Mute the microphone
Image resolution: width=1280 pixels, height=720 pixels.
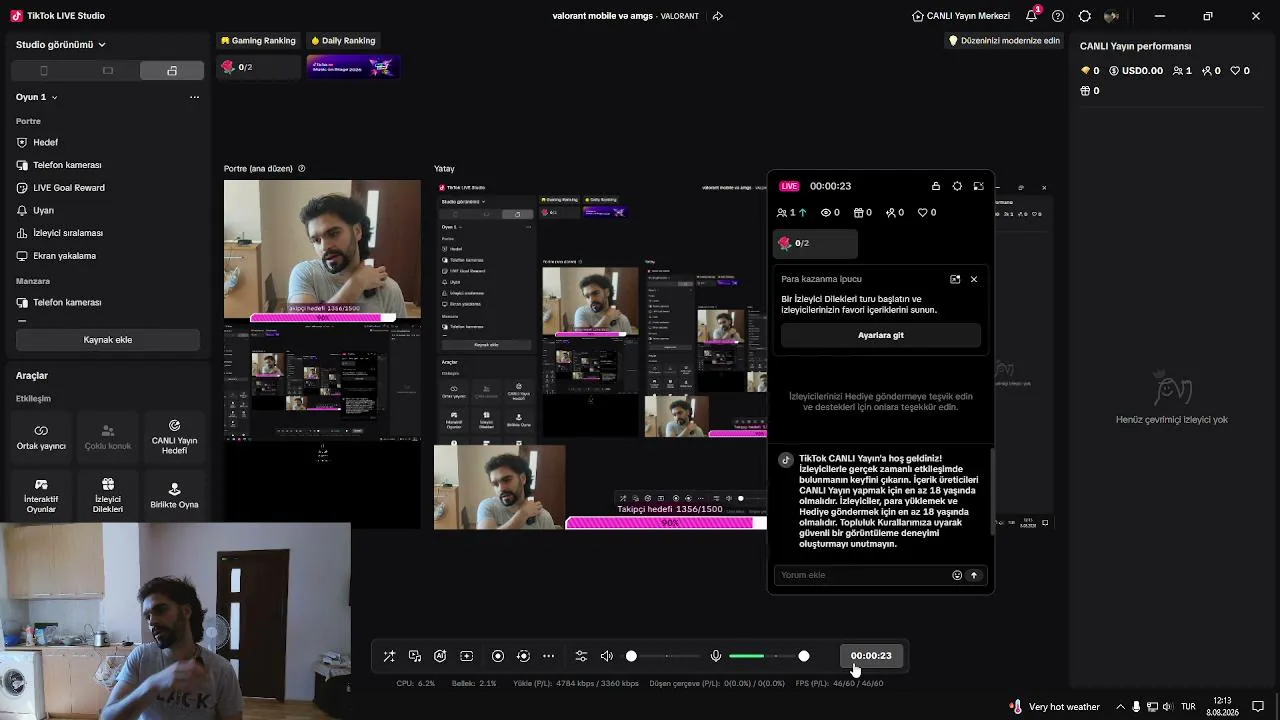(716, 656)
